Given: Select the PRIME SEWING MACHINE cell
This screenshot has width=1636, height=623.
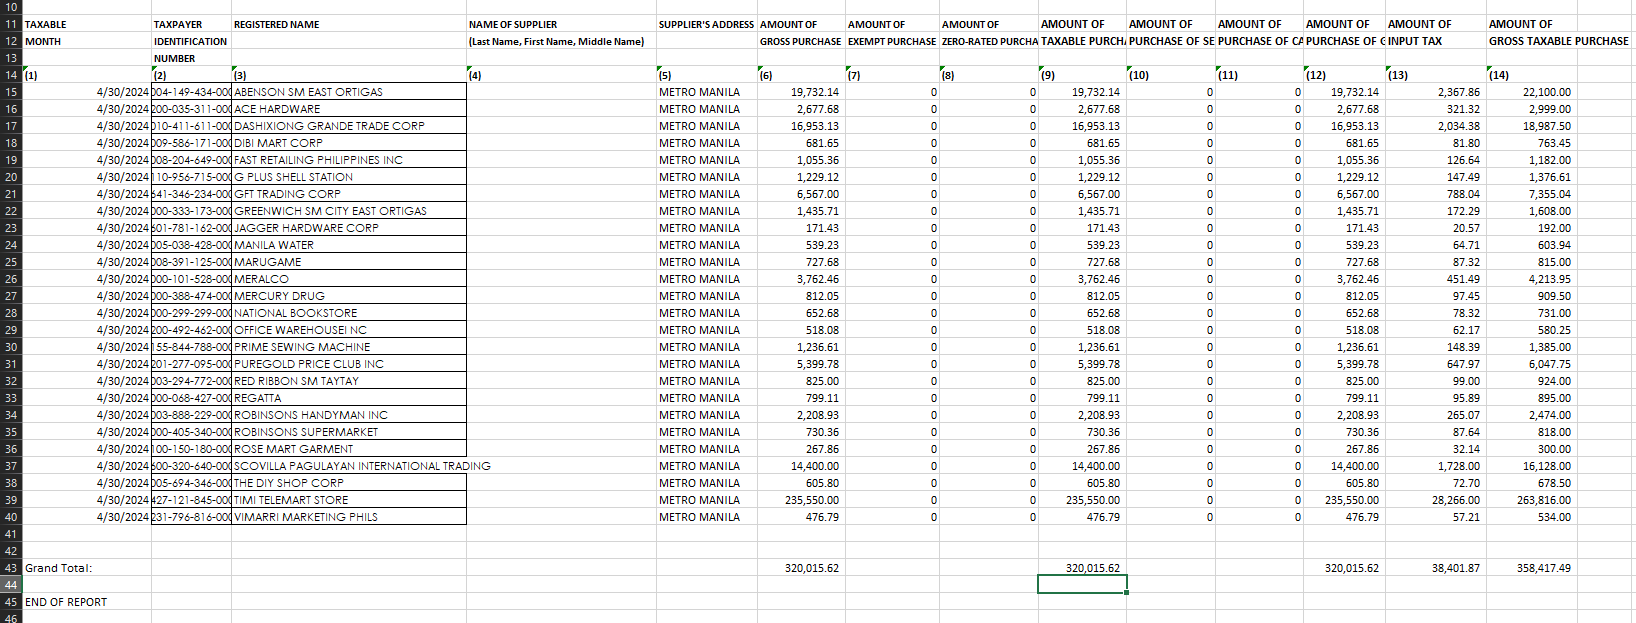Looking at the screenshot, I should coord(349,347).
